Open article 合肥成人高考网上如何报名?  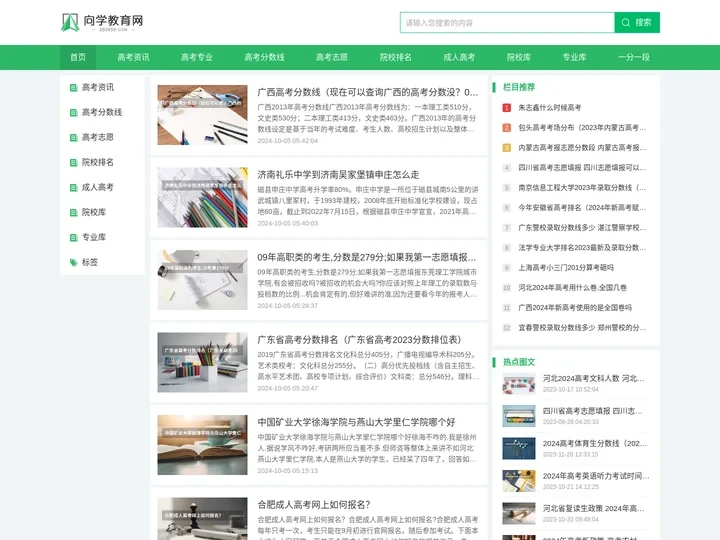[x=314, y=505]
